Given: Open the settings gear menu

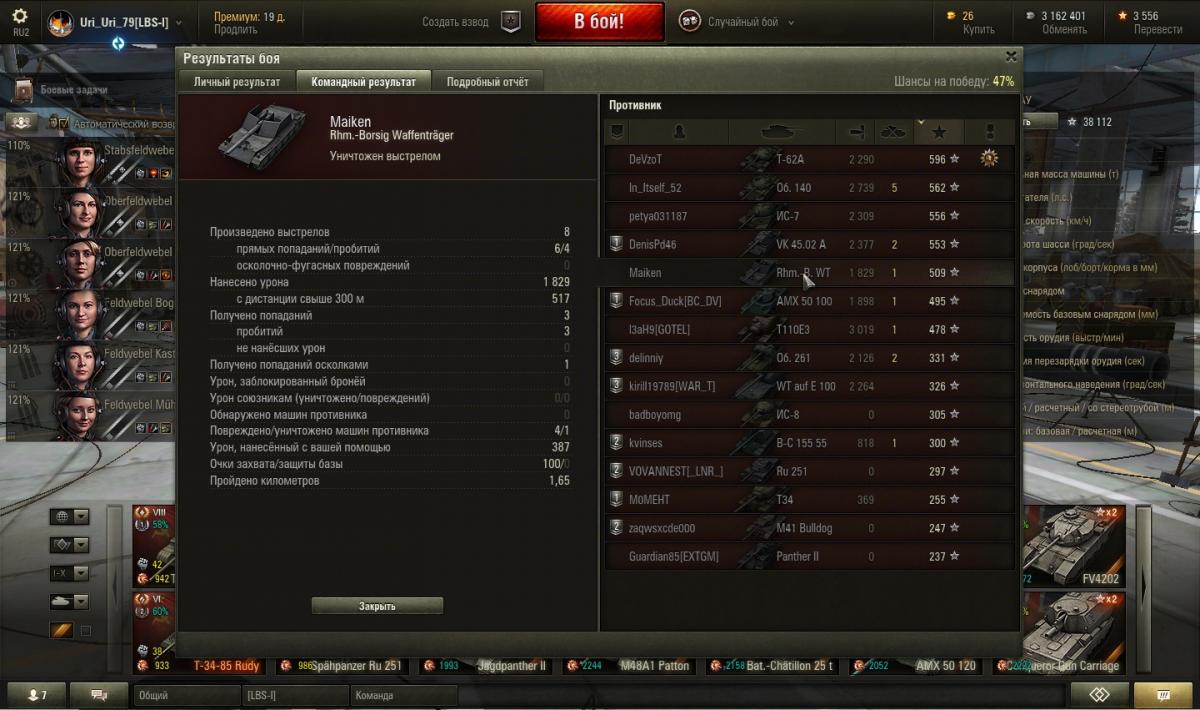Looking at the screenshot, I should pos(20,17).
